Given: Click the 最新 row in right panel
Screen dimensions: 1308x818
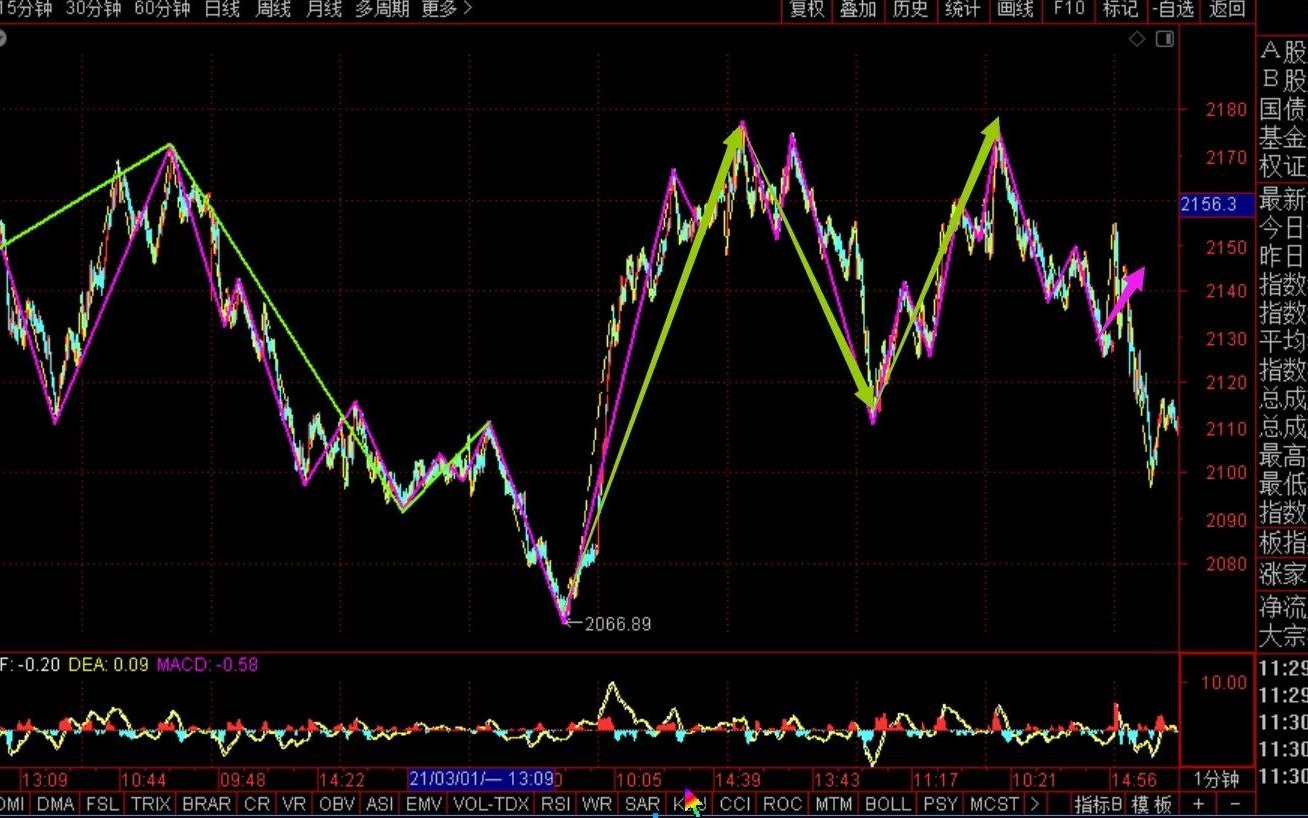Looking at the screenshot, I should tap(1283, 197).
